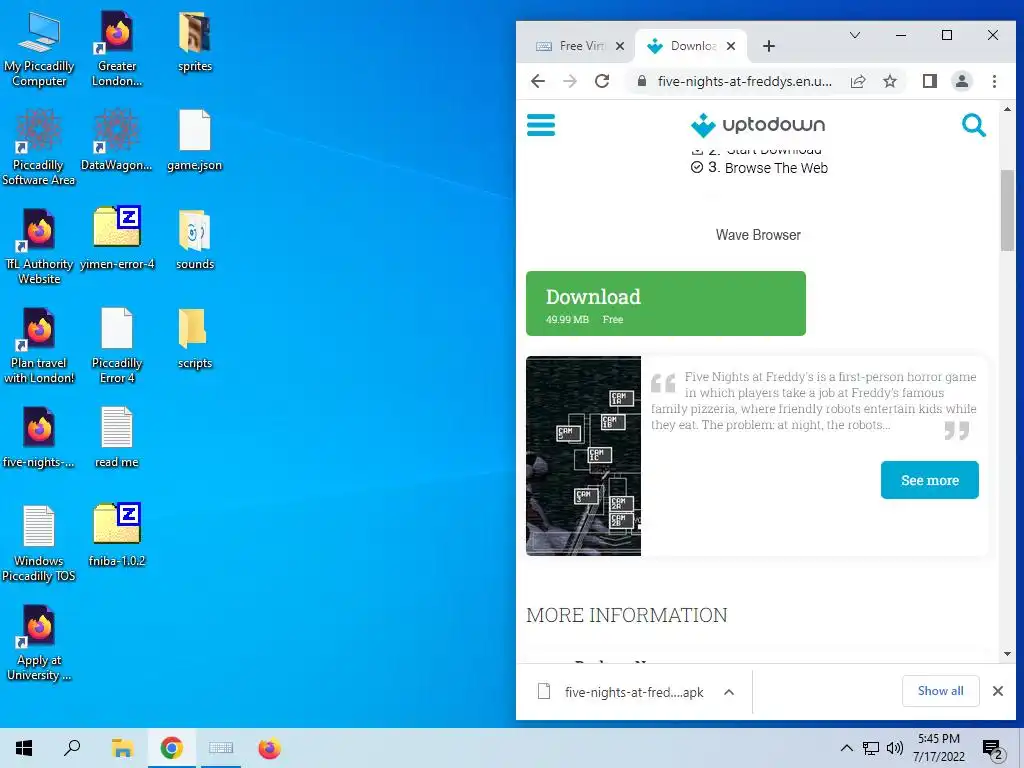
Task: Open the Chrome profile avatar
Action: coord(962,81)
